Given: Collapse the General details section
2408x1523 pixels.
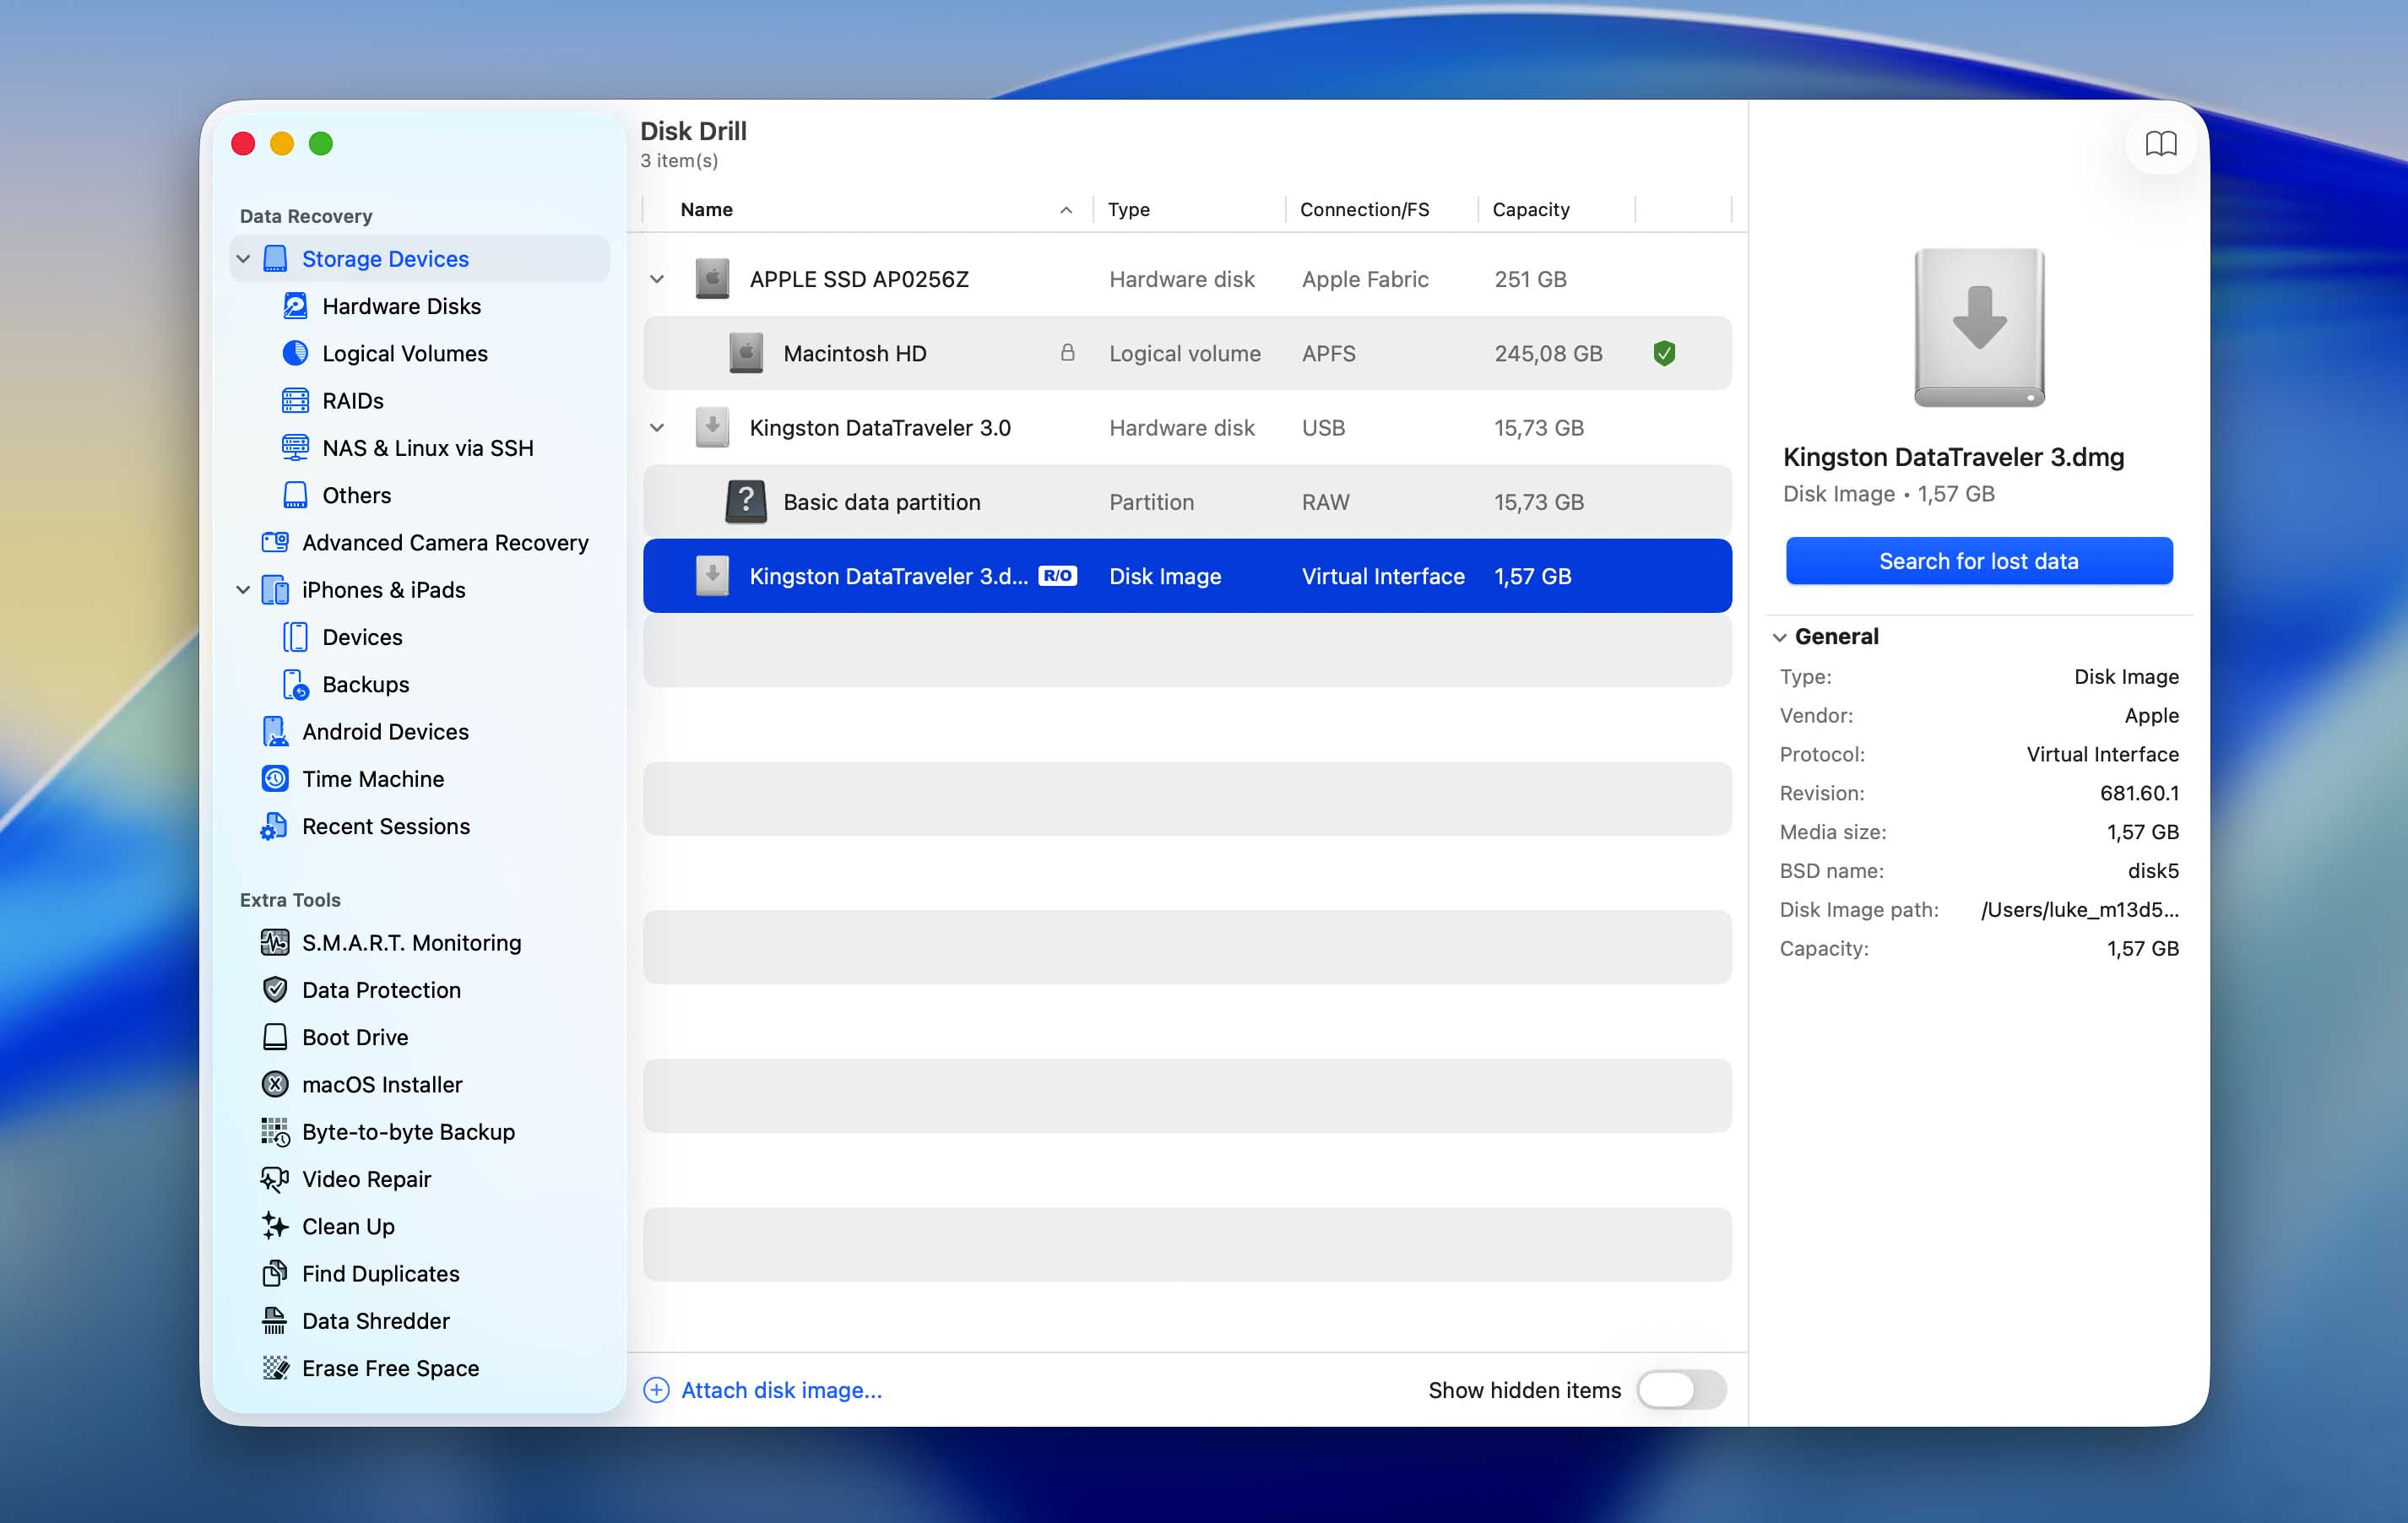Looking at the screenshot, I should click(x=1780, y=637).
